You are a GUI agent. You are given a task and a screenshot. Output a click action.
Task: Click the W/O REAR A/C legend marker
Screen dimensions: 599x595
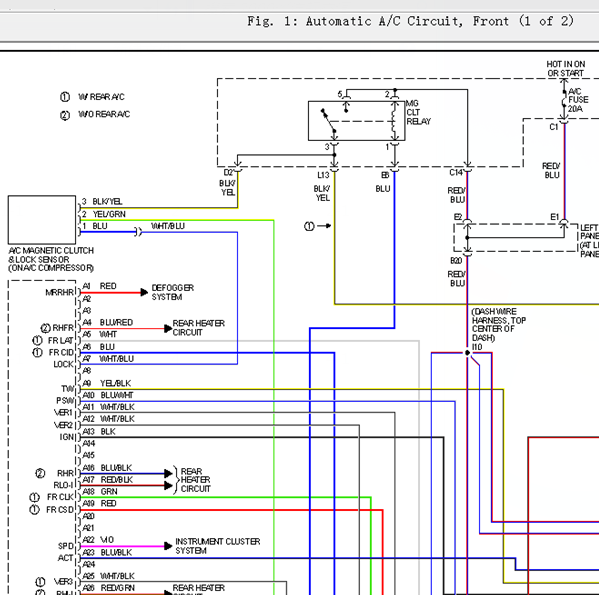(65, 115)
